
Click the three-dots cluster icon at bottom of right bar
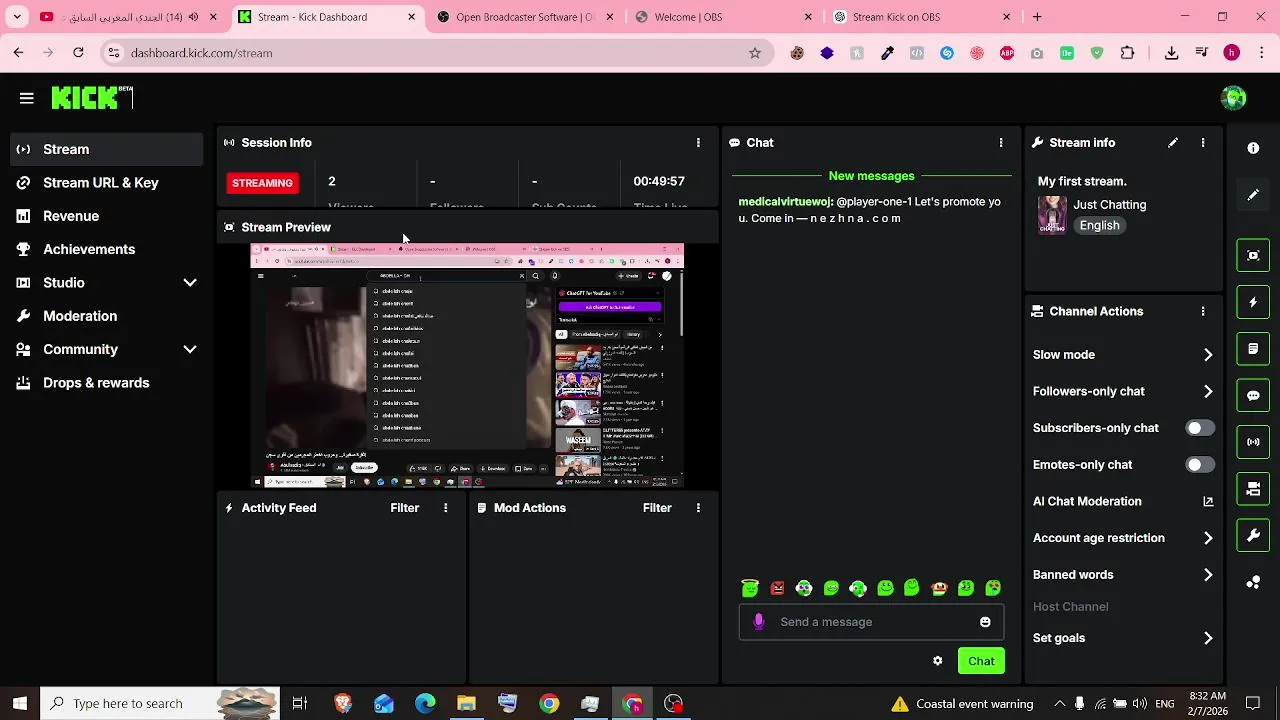(x=1253, y=582)
